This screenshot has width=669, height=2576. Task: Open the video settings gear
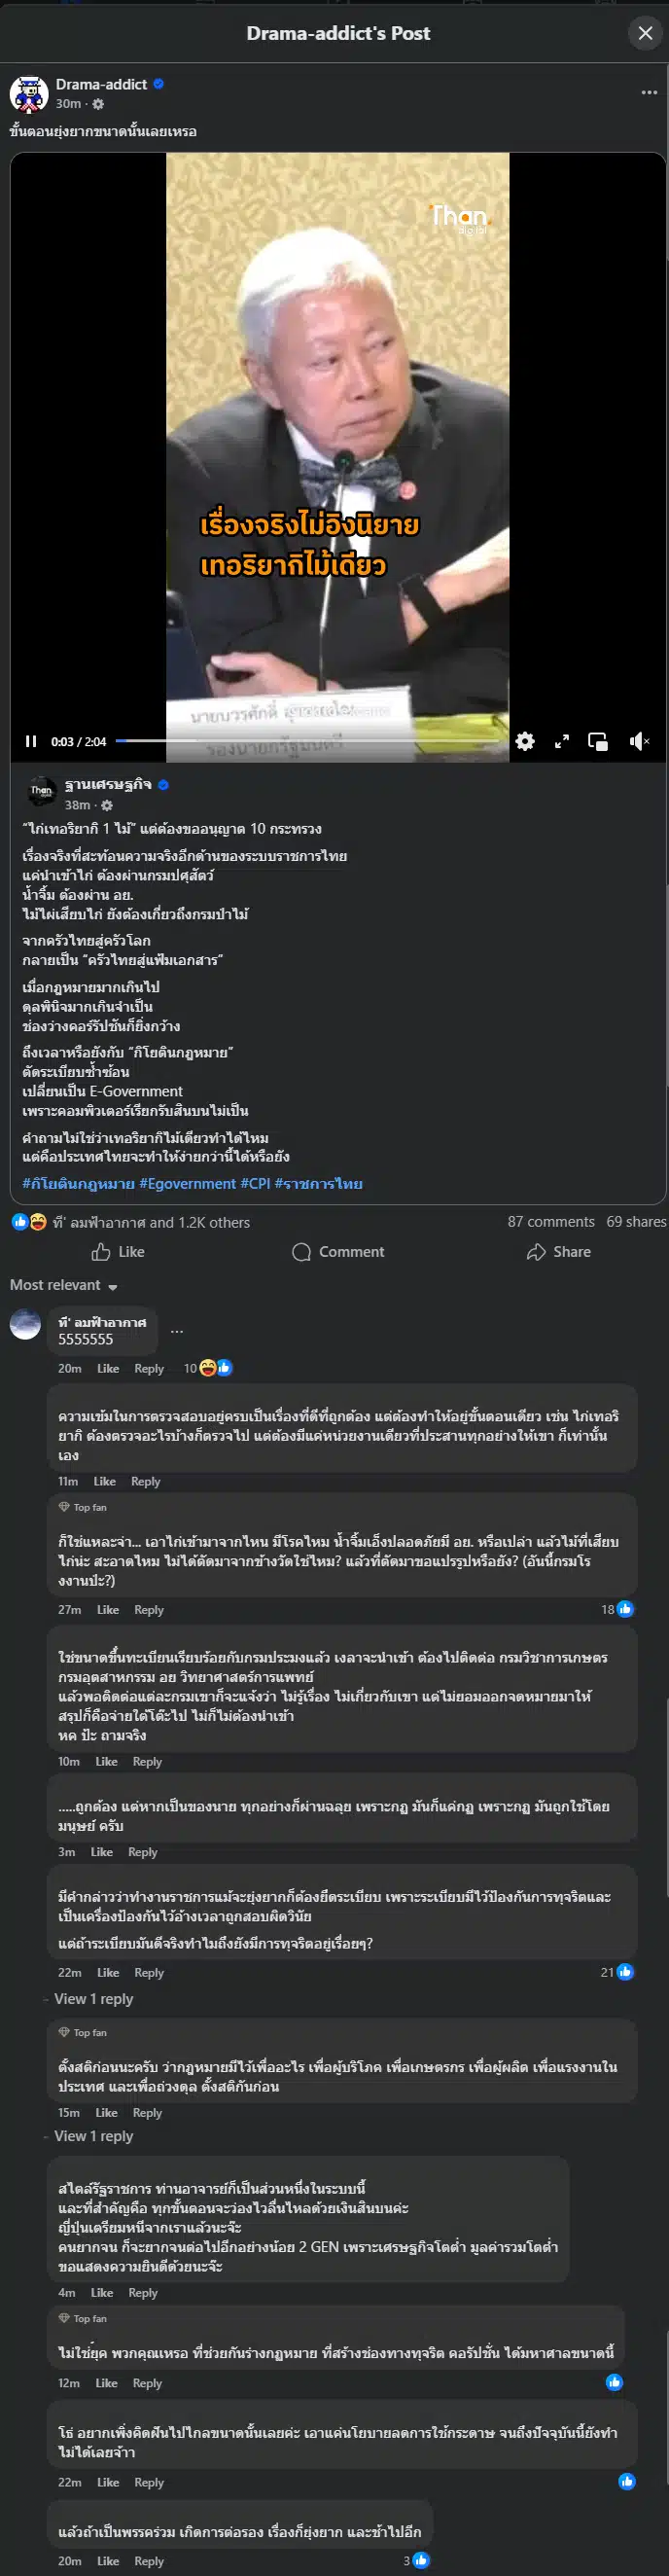tap(523, 742)
